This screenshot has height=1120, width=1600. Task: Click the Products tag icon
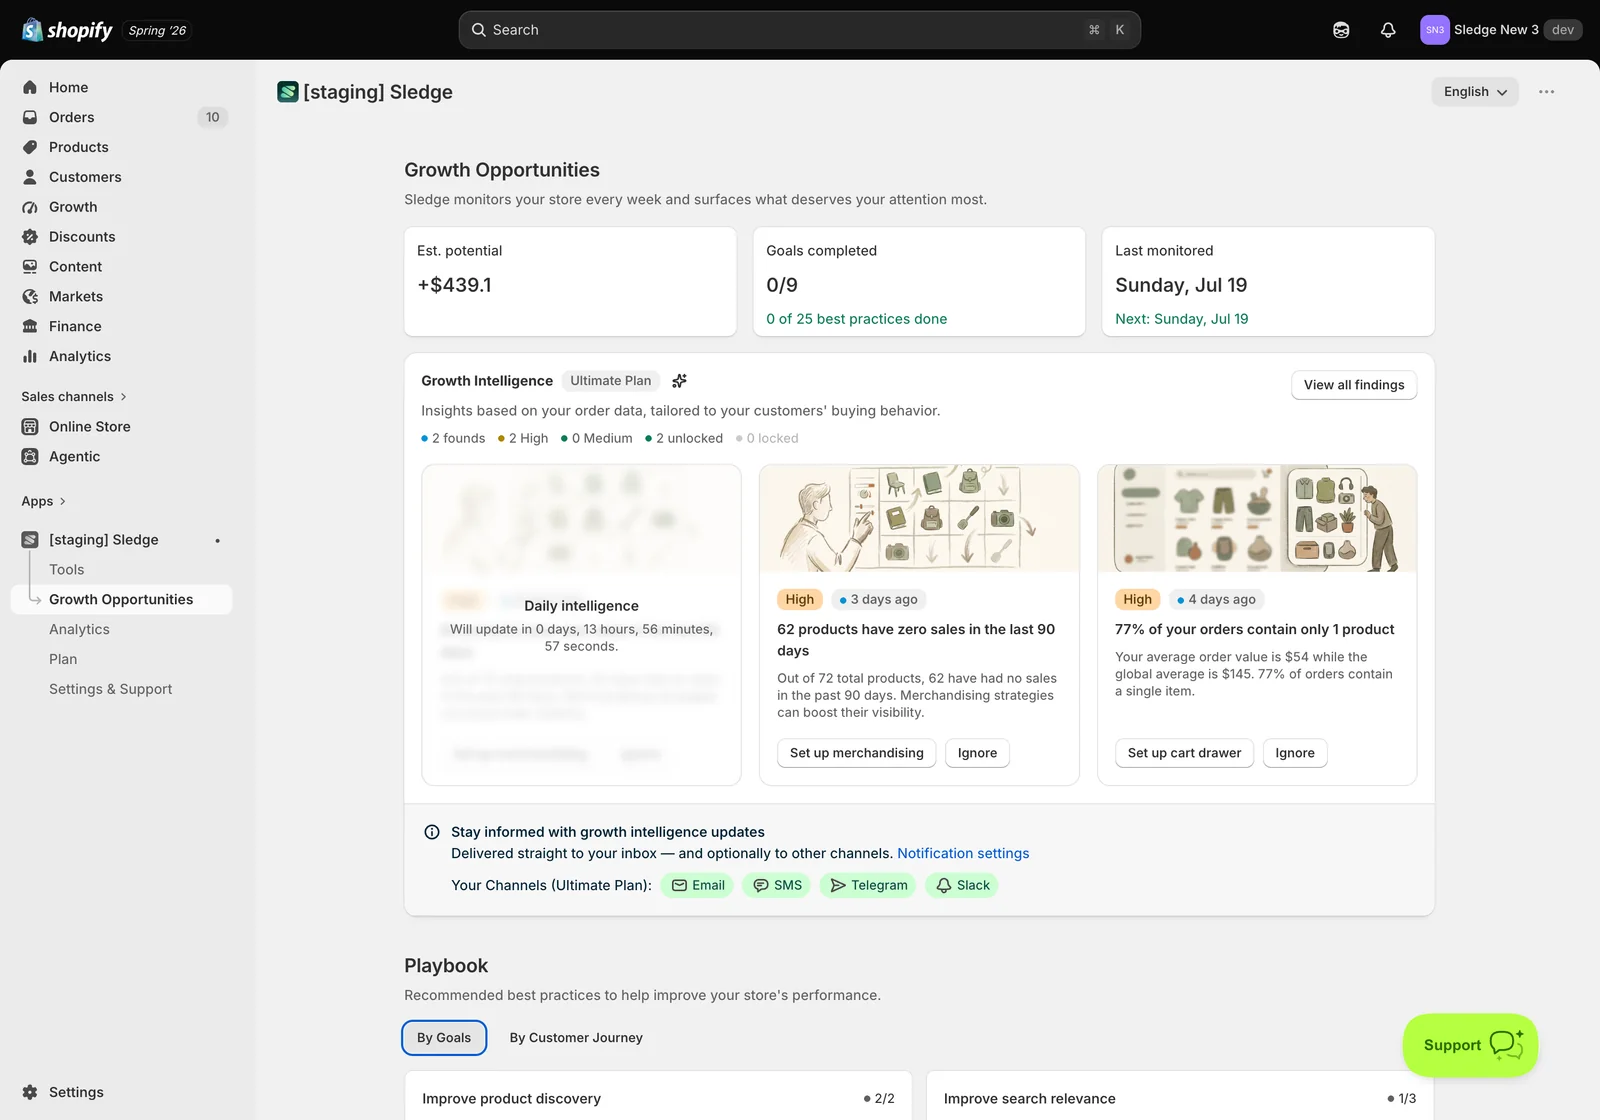[30, 147]
